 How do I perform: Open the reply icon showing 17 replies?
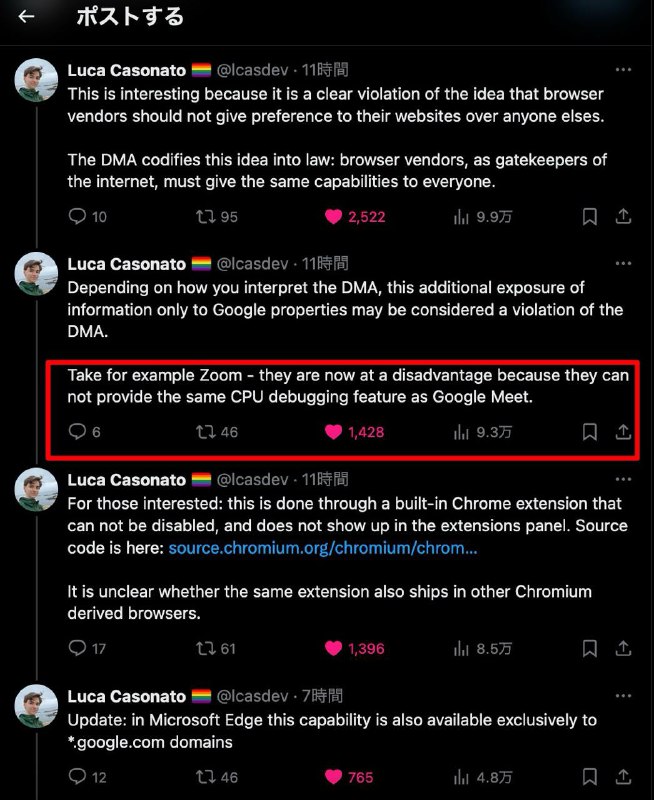pos(78,648)
